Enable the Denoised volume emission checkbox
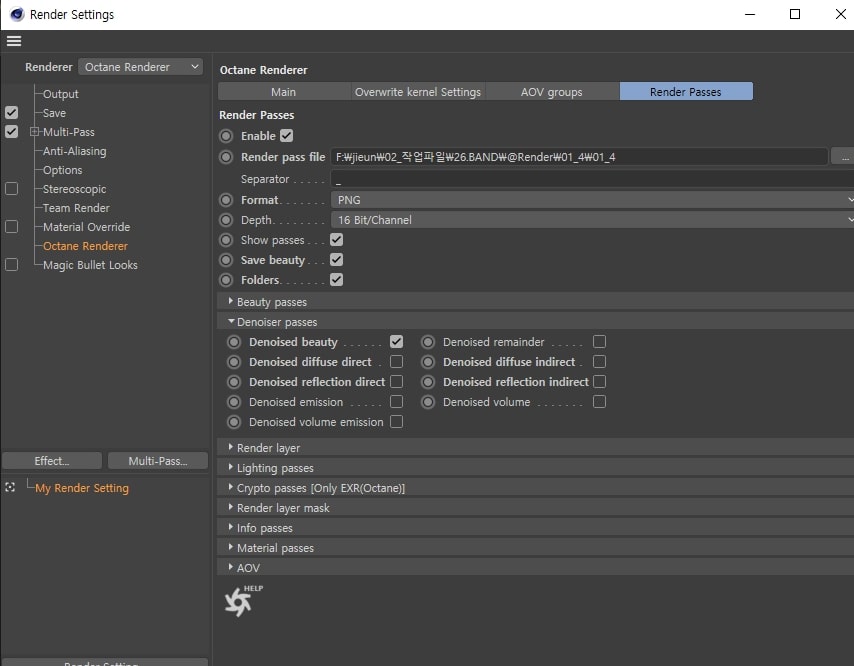Image resolution: width=854 pixels, height=666 pixels. [396, 422]
